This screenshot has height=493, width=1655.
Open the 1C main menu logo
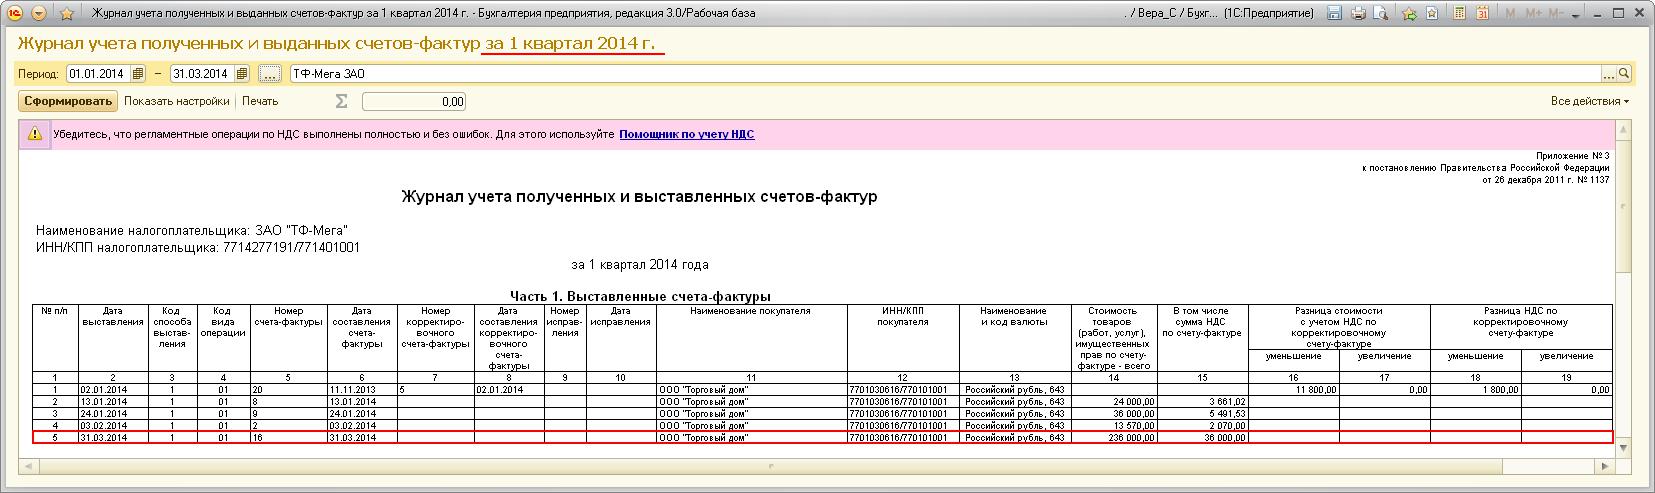[15, 14]
